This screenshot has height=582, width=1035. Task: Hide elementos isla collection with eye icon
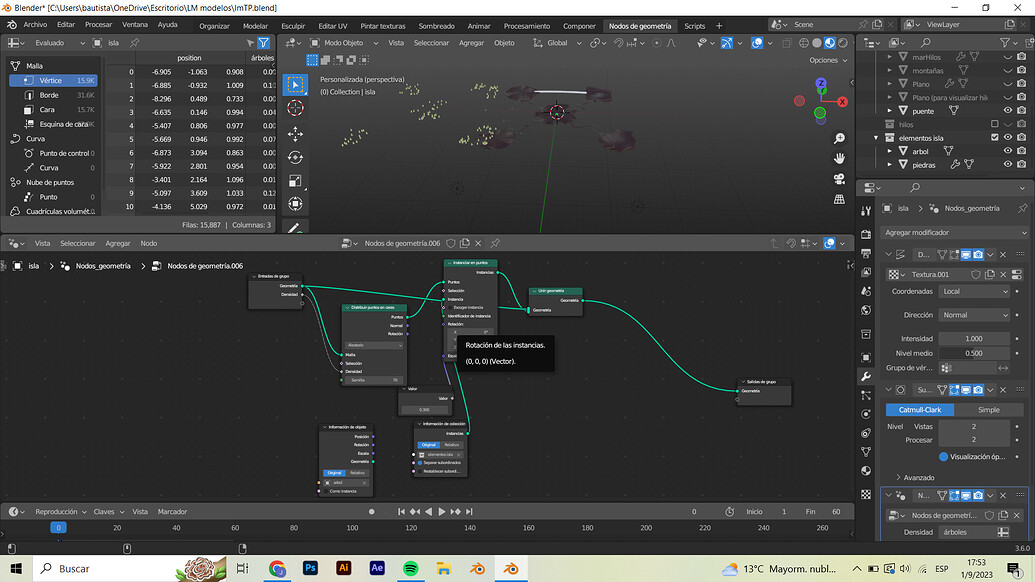coord(1008,138)
